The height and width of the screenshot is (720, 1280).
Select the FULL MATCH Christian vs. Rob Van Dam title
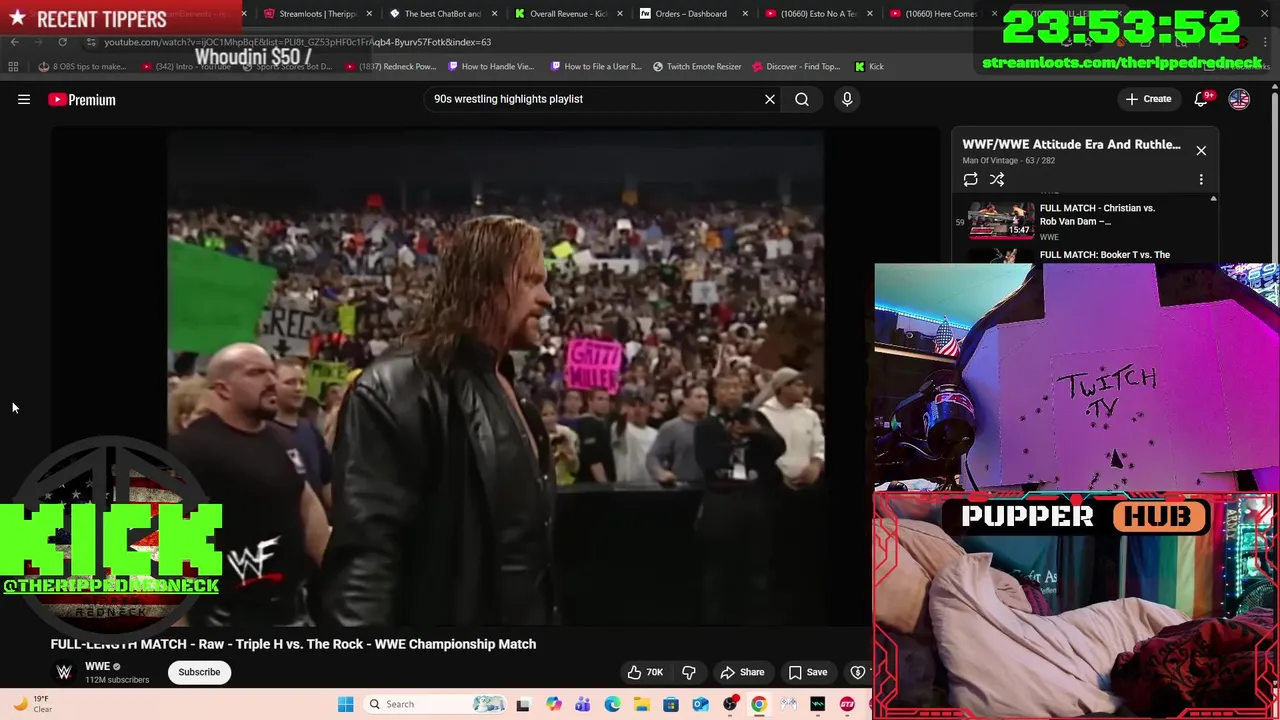[x=1097, y=215]
